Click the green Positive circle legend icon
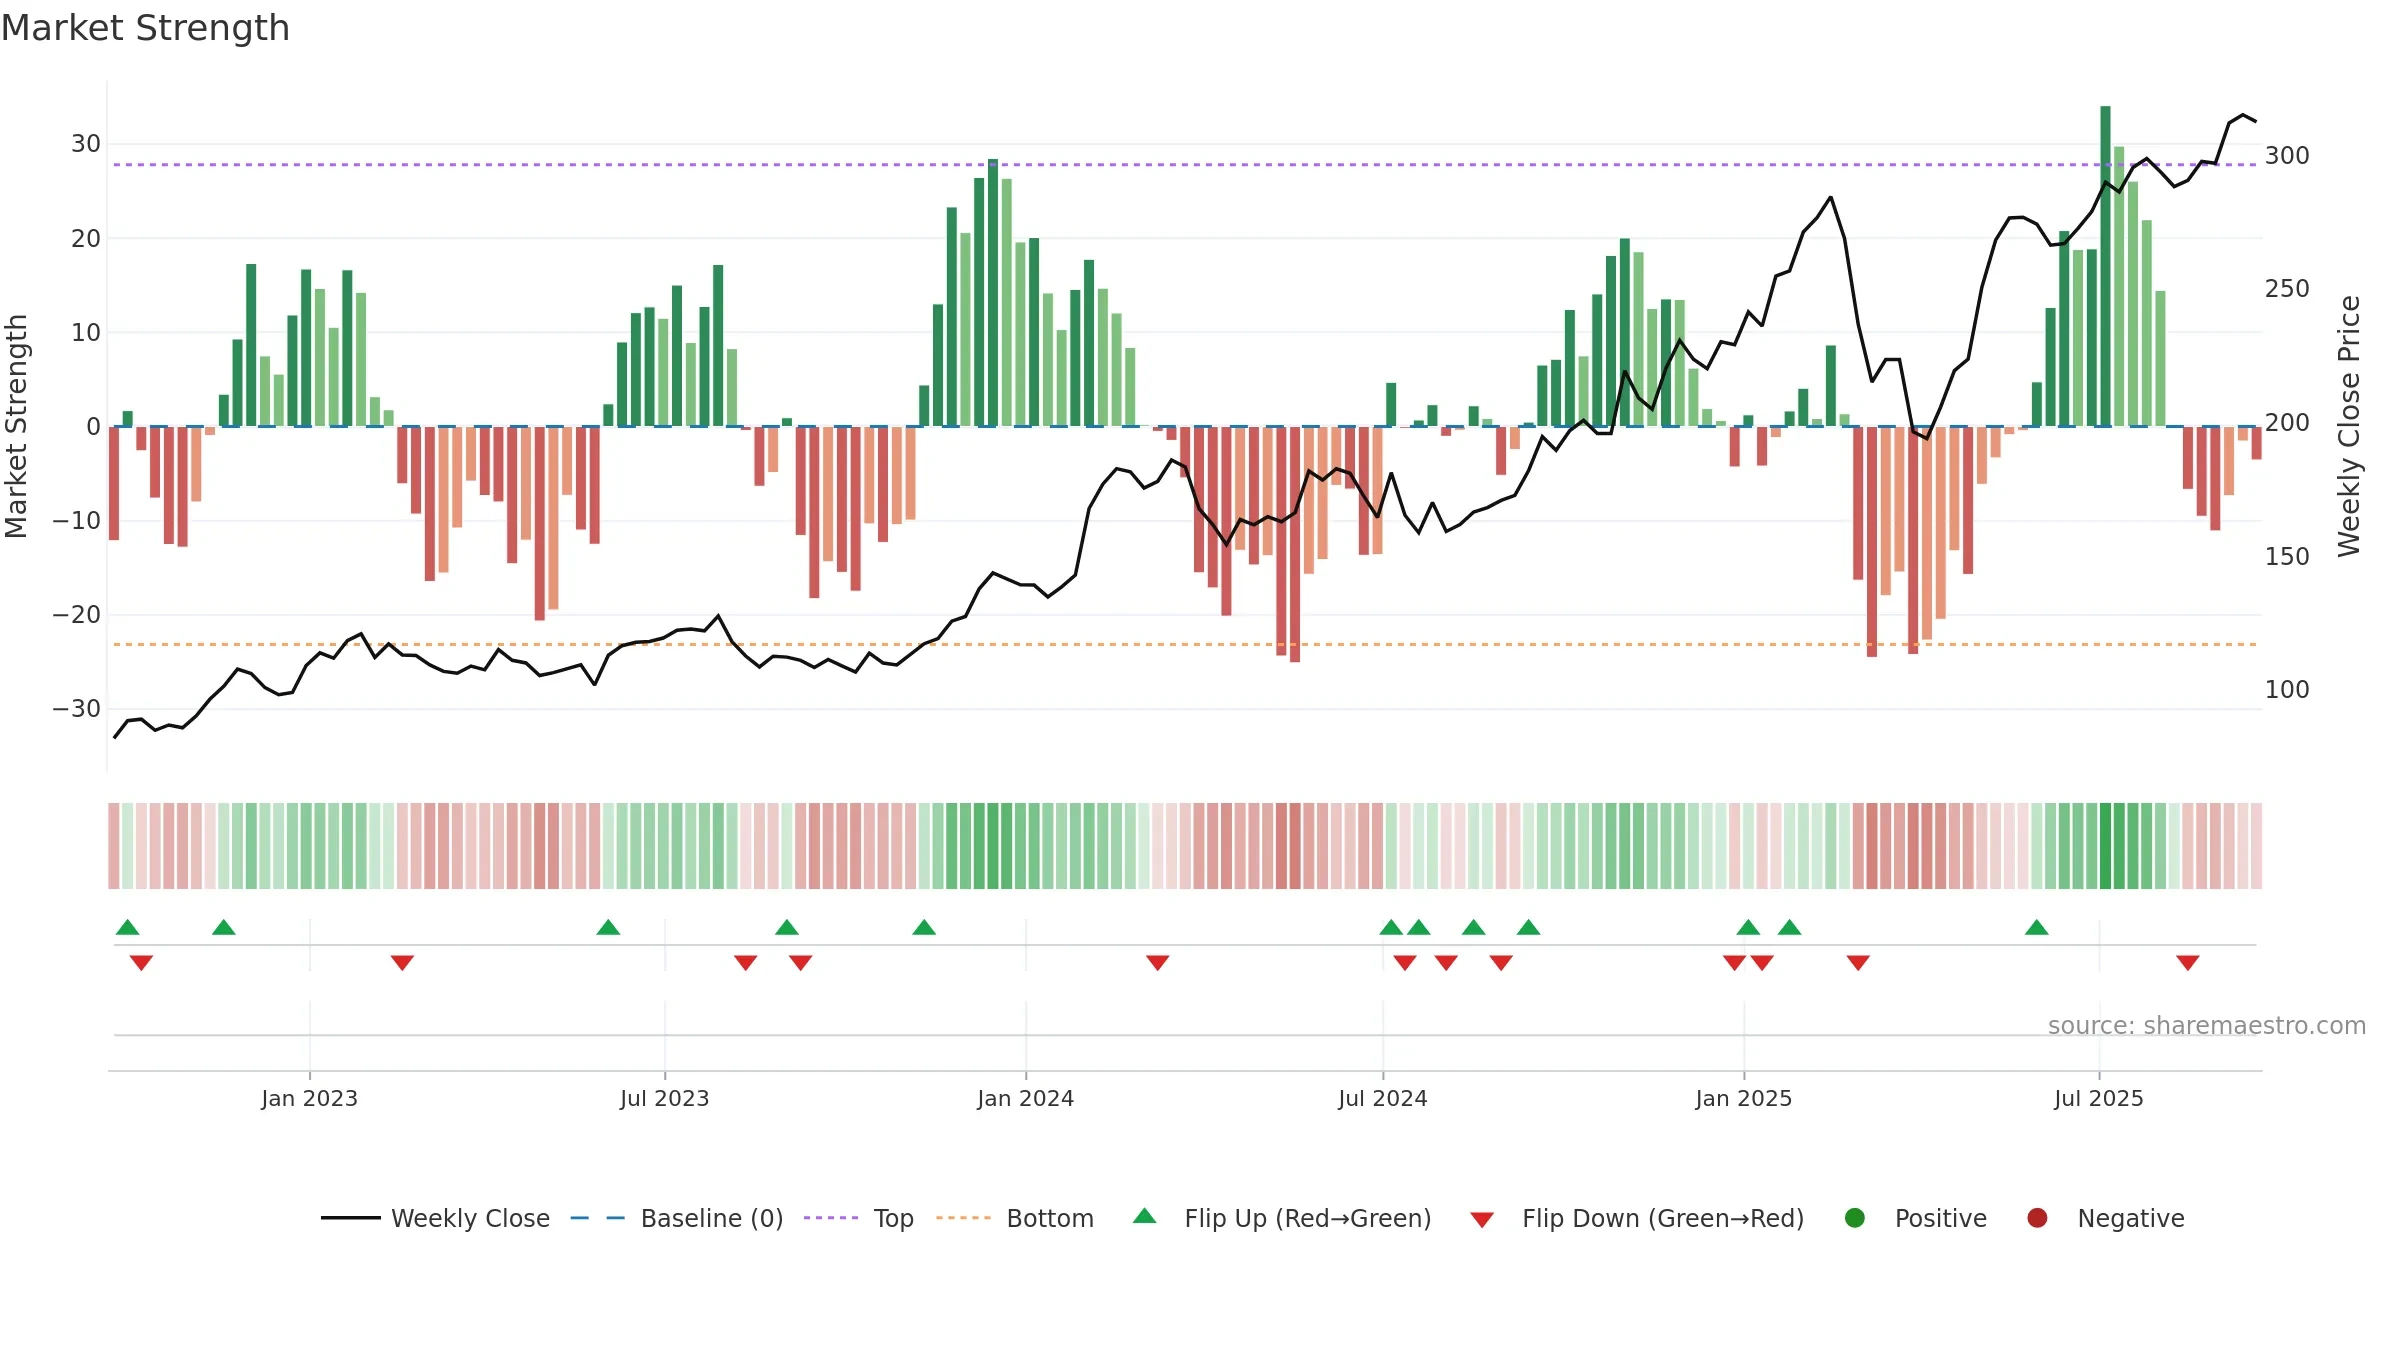Image resolution: width=2400 pixels, height=1350 pixels. [1855, 1218]
